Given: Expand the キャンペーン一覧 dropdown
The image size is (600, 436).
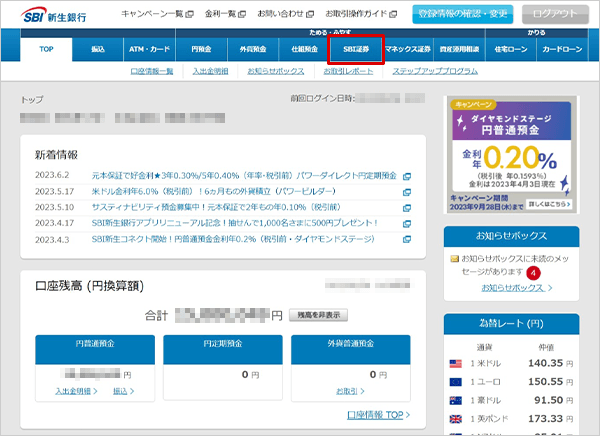Looking at the screenshot, I should [x=157, y=14].
